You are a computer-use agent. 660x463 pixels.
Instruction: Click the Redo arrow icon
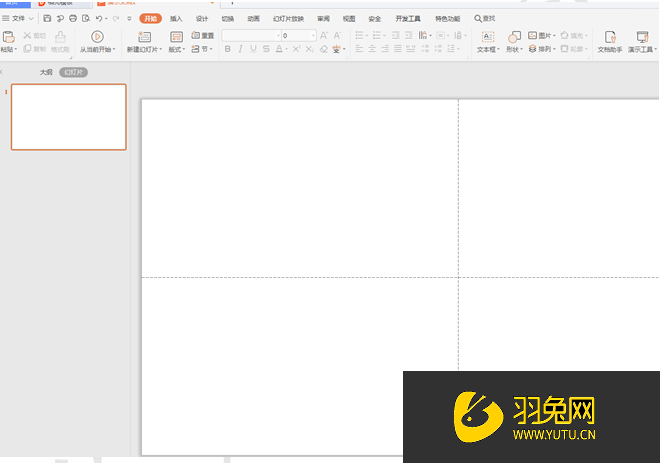pos(116,19)
